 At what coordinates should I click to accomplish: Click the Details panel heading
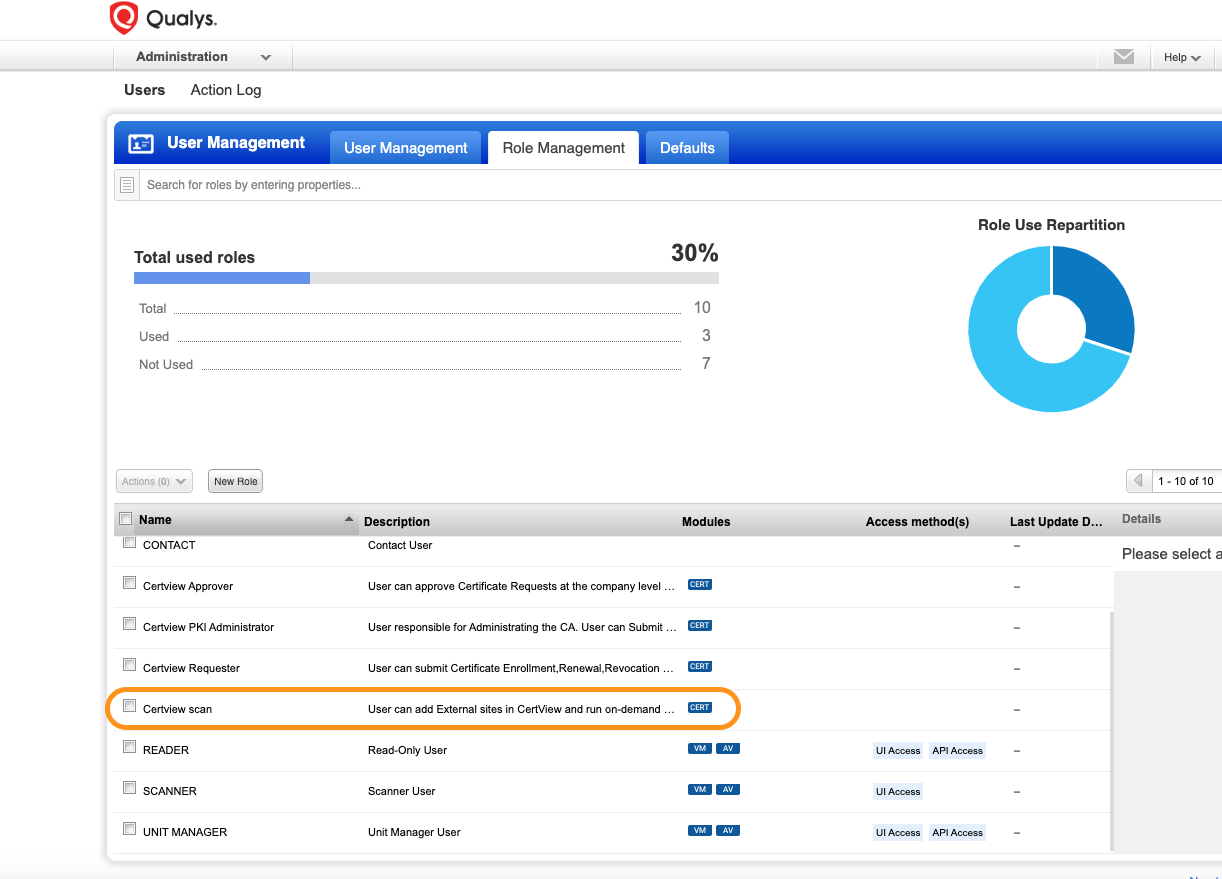pos(1141,519)
